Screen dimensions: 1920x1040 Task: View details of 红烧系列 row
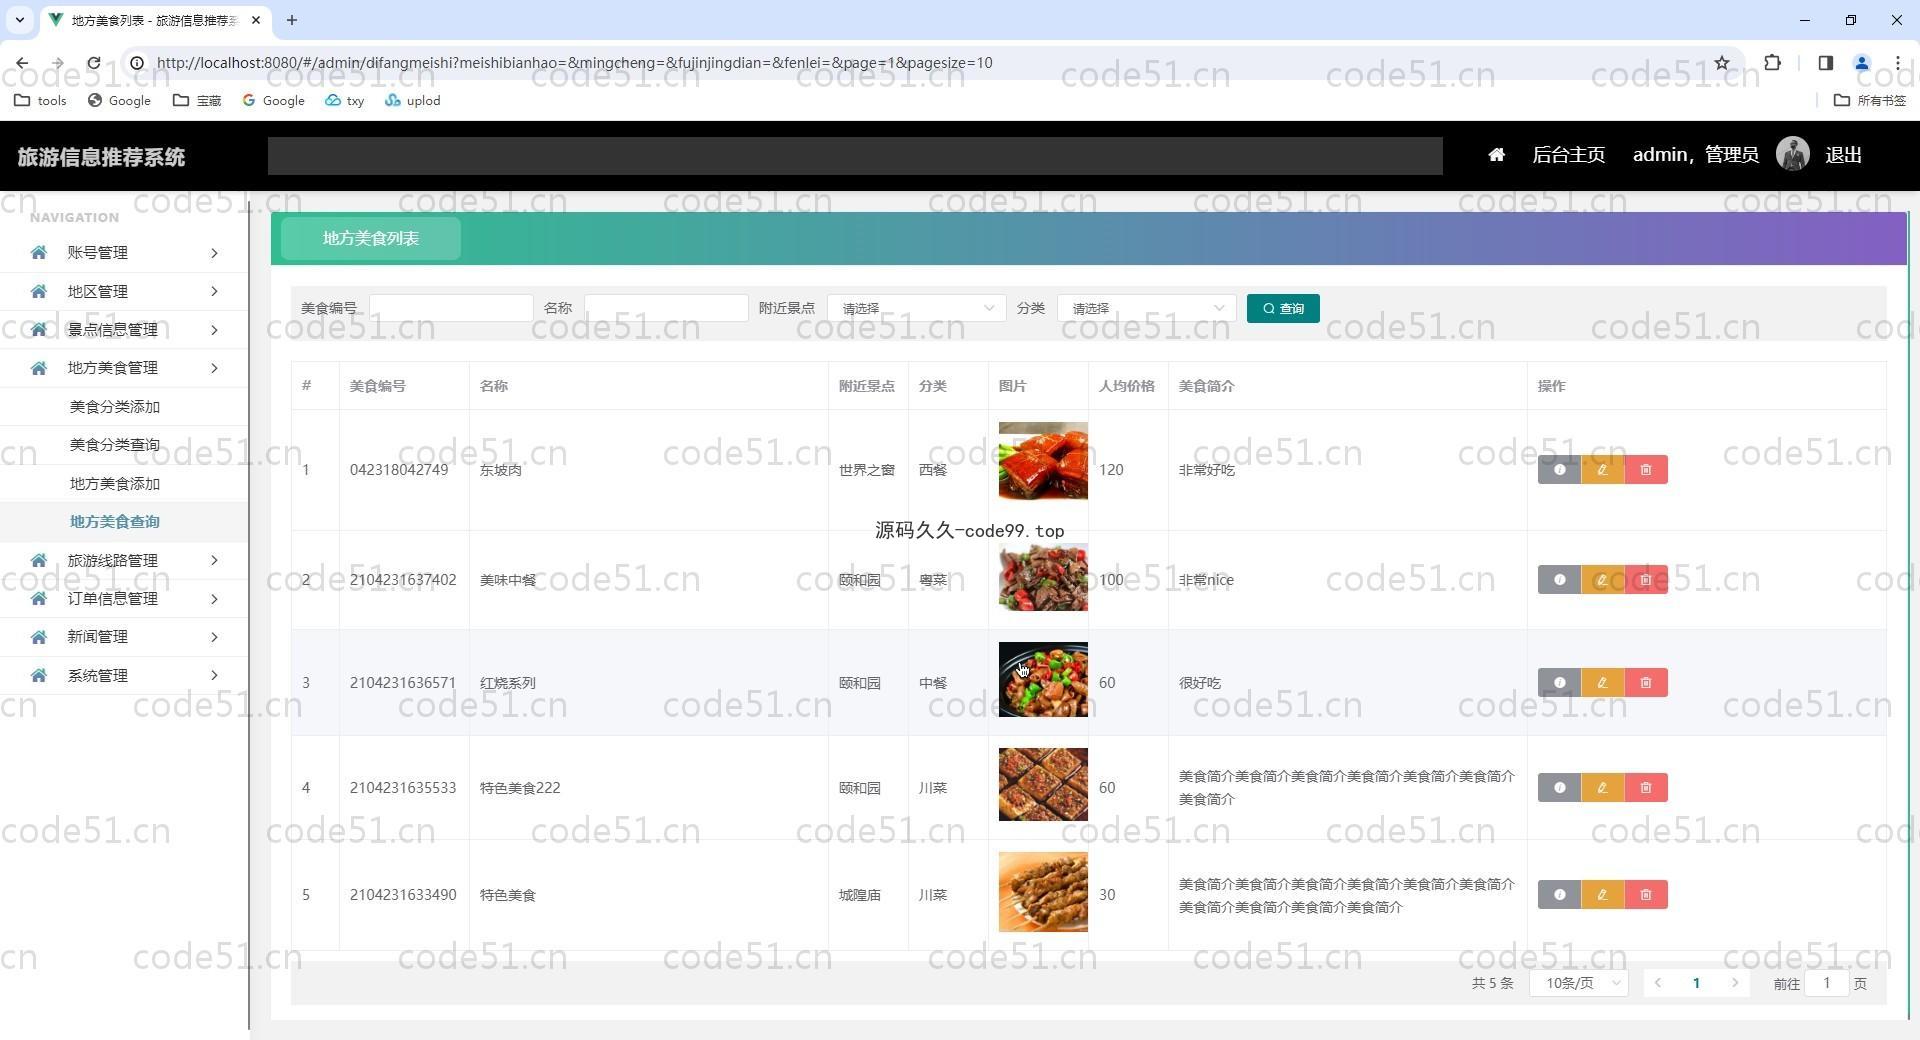[1559, 683]
